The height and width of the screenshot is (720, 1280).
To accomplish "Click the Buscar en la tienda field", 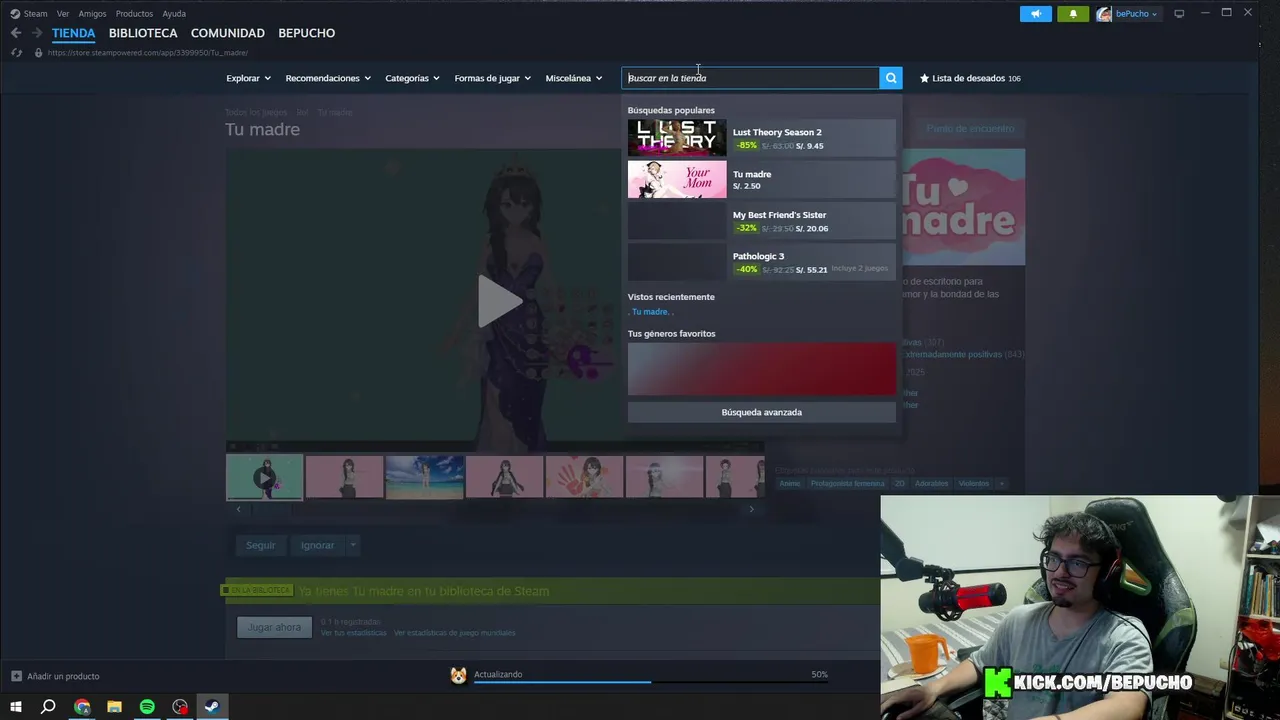I will (x=750, y=78).
